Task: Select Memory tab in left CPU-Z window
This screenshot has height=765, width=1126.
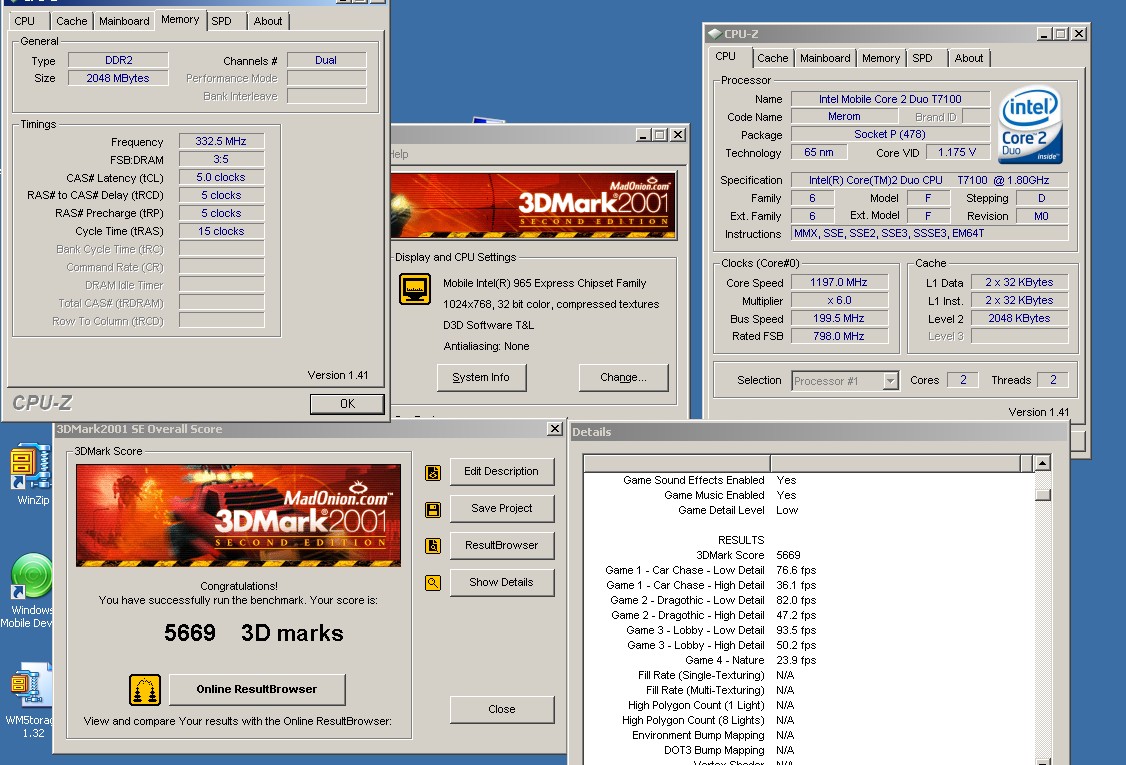Action: [x=180, y=19]
